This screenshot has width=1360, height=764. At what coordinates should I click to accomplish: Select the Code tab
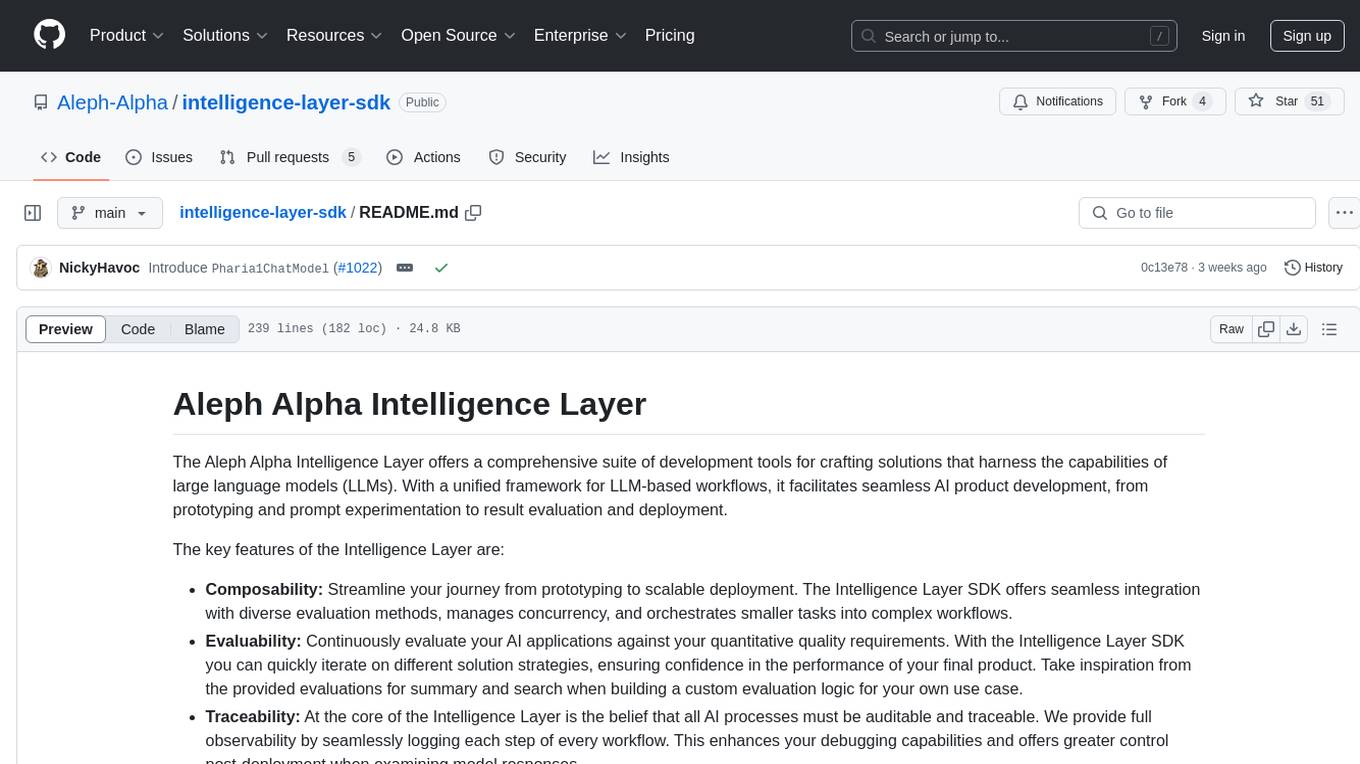click(x=70, y=157)
